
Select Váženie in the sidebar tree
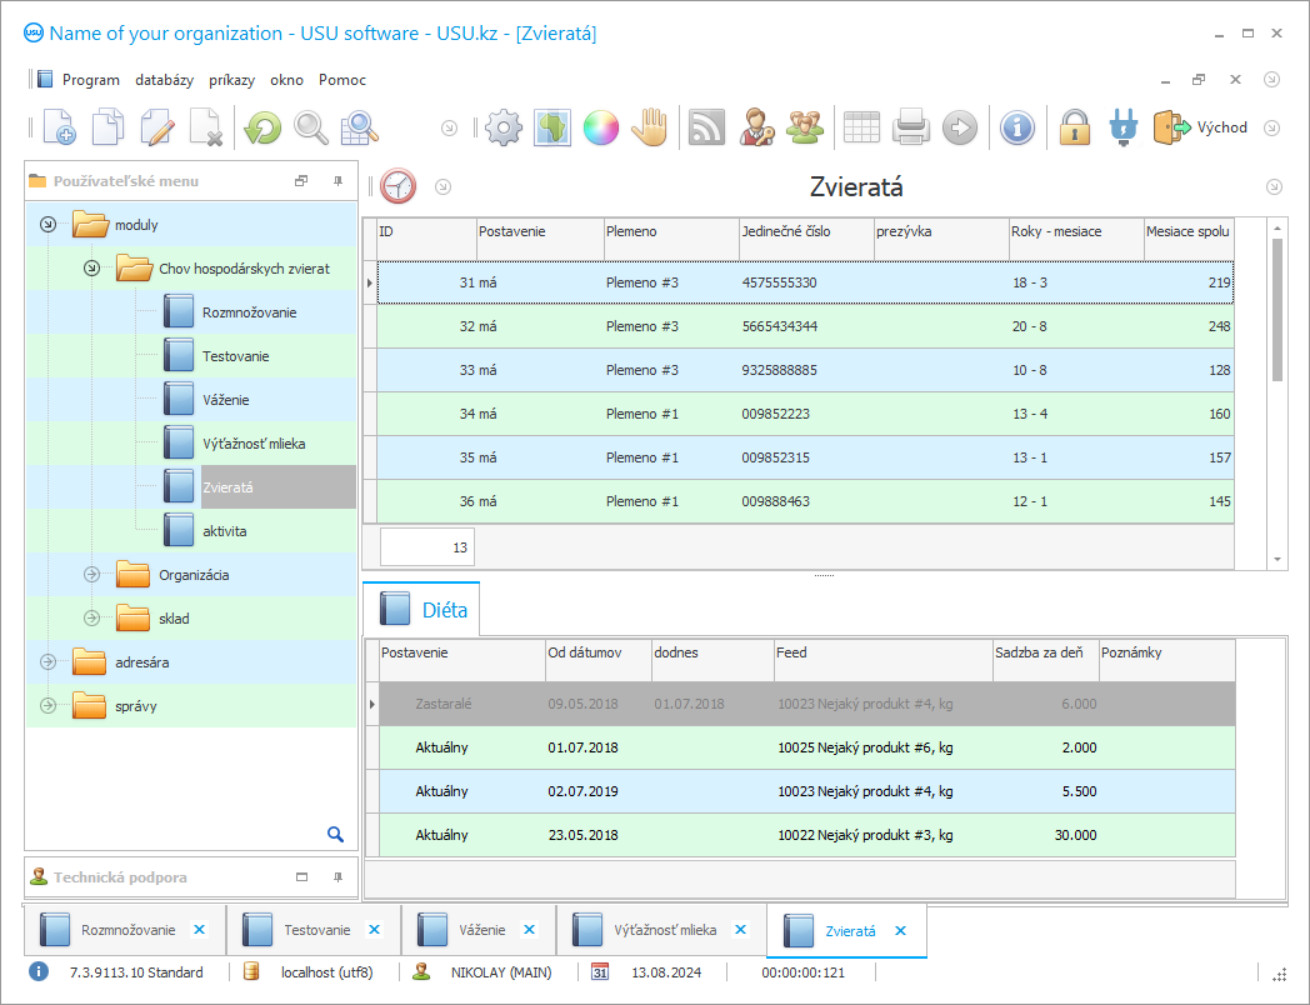tap(226, 400)
